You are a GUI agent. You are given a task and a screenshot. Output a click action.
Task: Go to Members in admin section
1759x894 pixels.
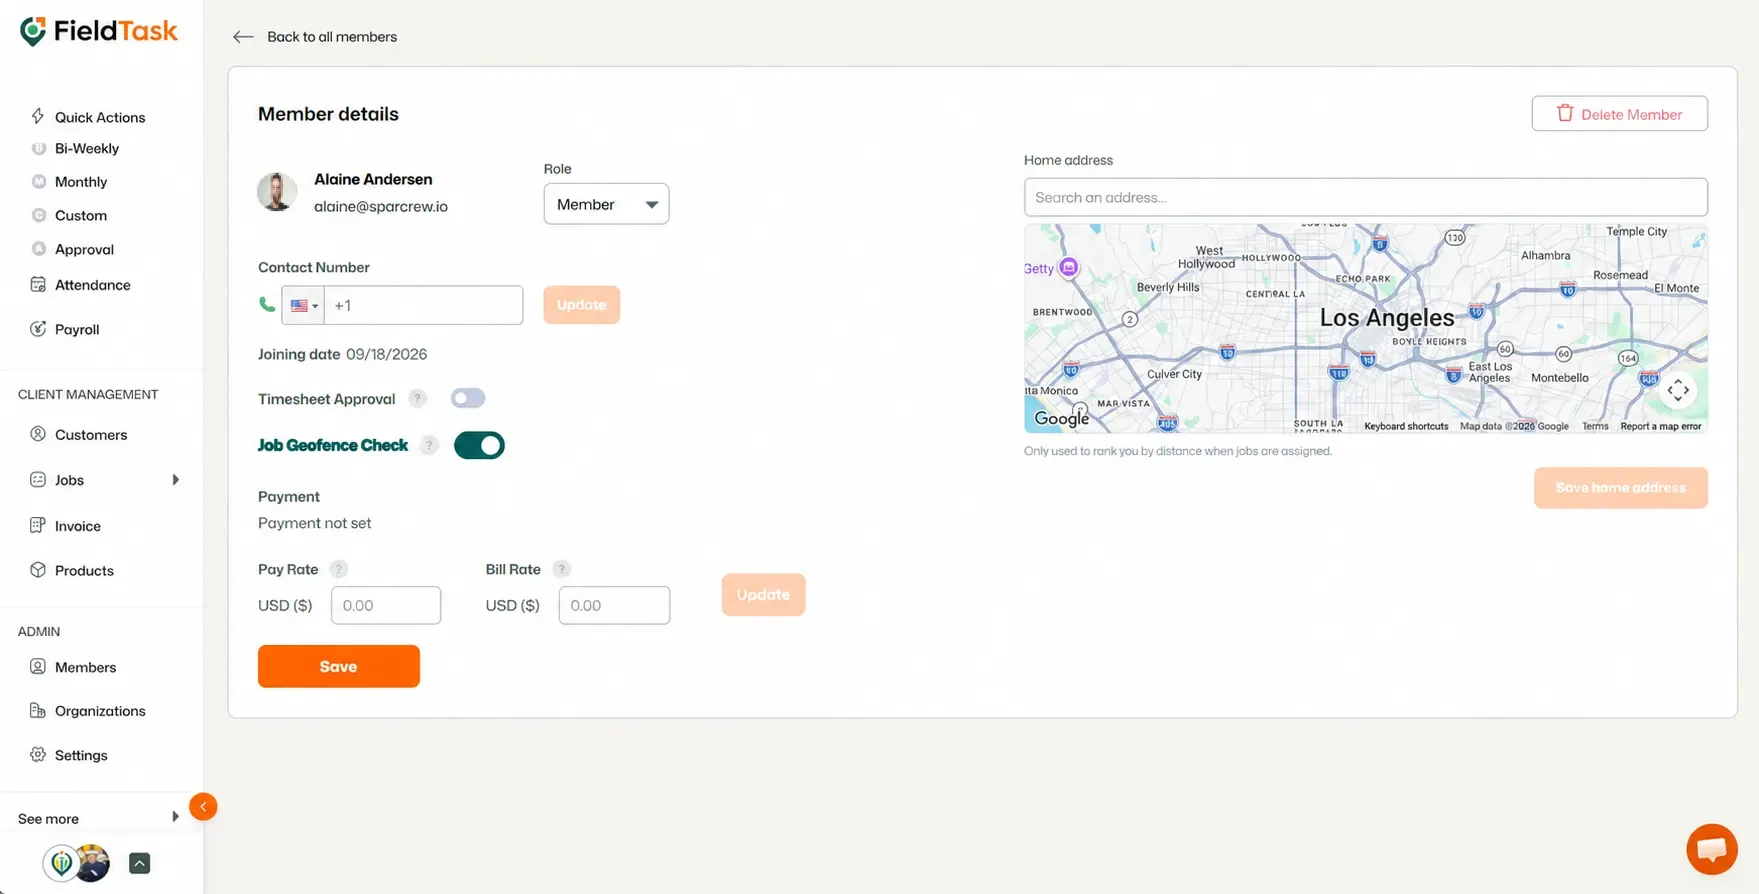(85, 667)
